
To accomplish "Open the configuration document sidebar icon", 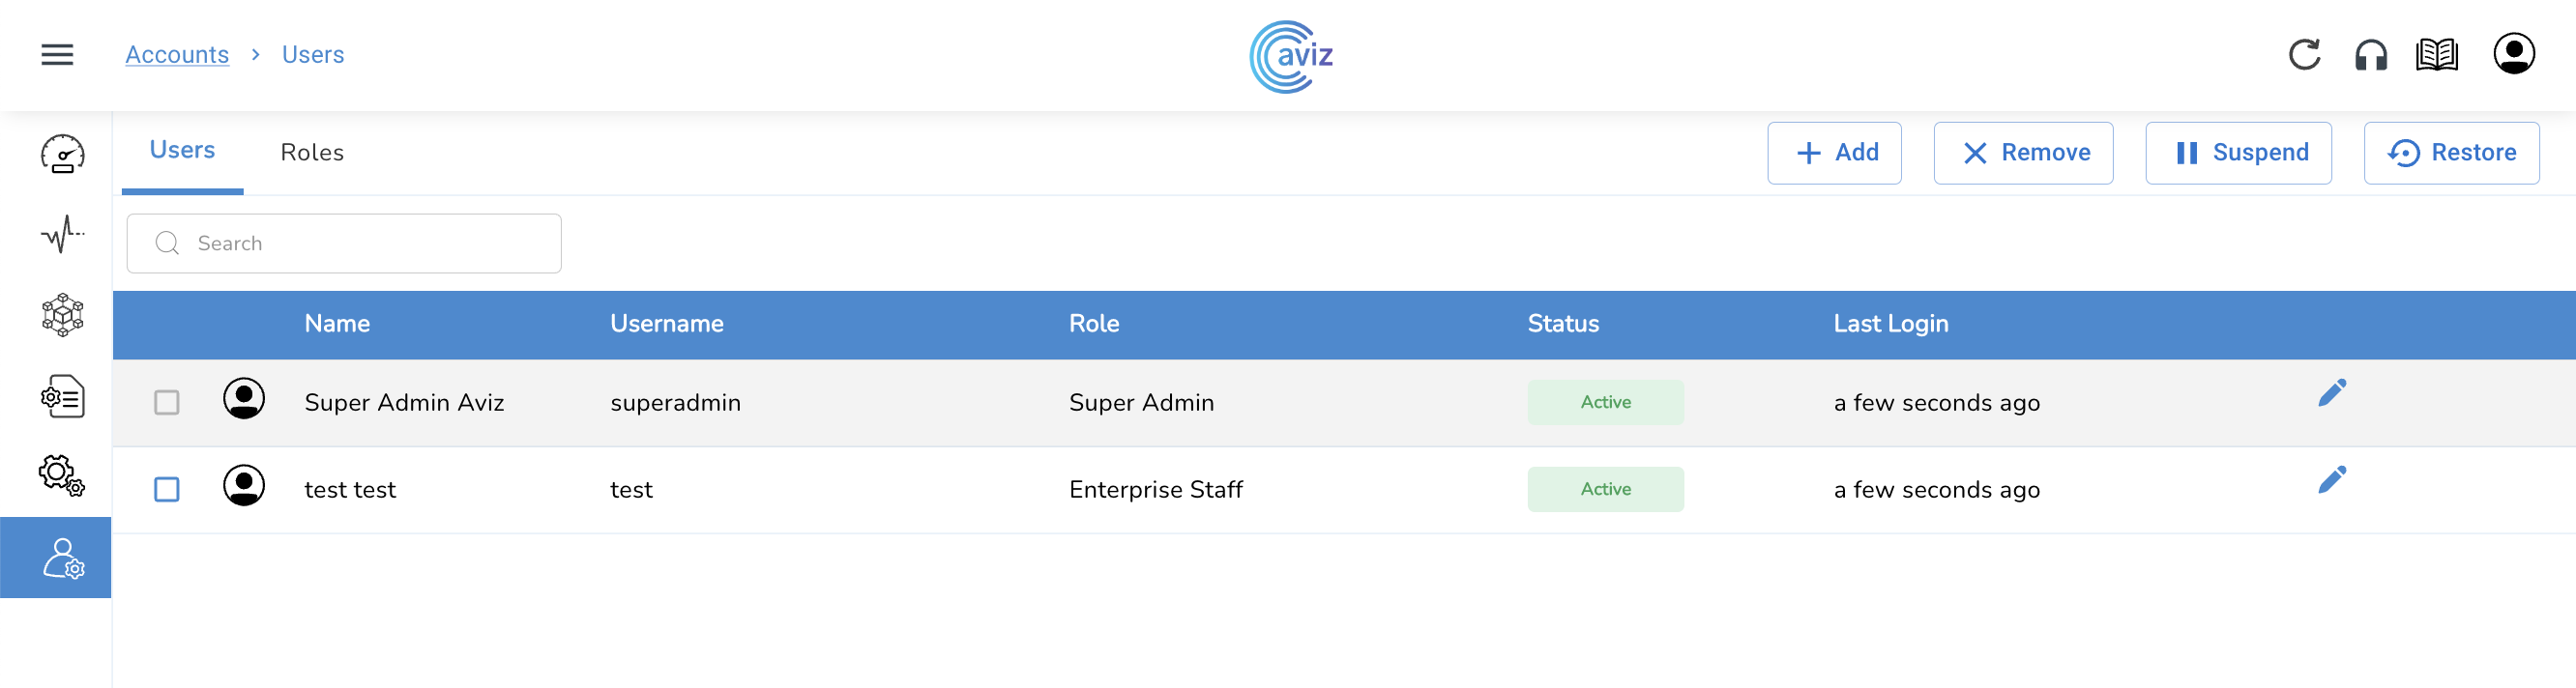I will click(62, 396).
